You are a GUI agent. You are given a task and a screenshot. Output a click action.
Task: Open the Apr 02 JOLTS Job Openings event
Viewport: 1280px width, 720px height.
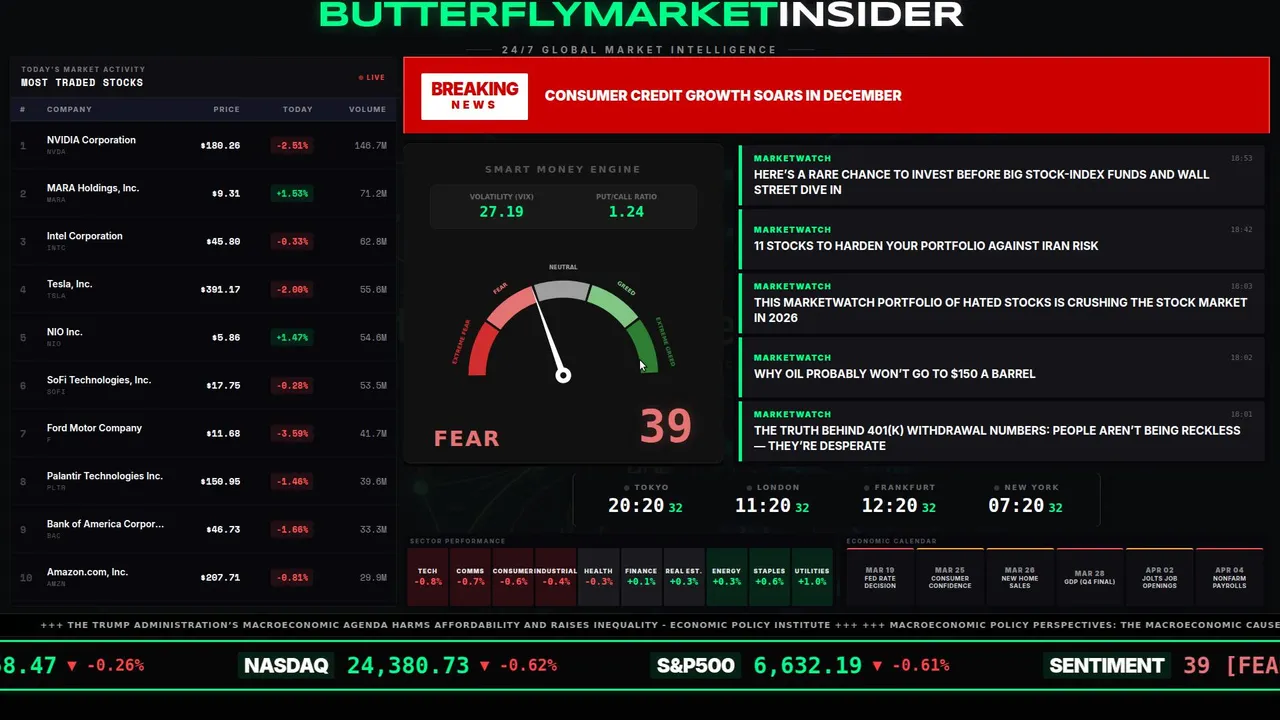coord(1160,577)
